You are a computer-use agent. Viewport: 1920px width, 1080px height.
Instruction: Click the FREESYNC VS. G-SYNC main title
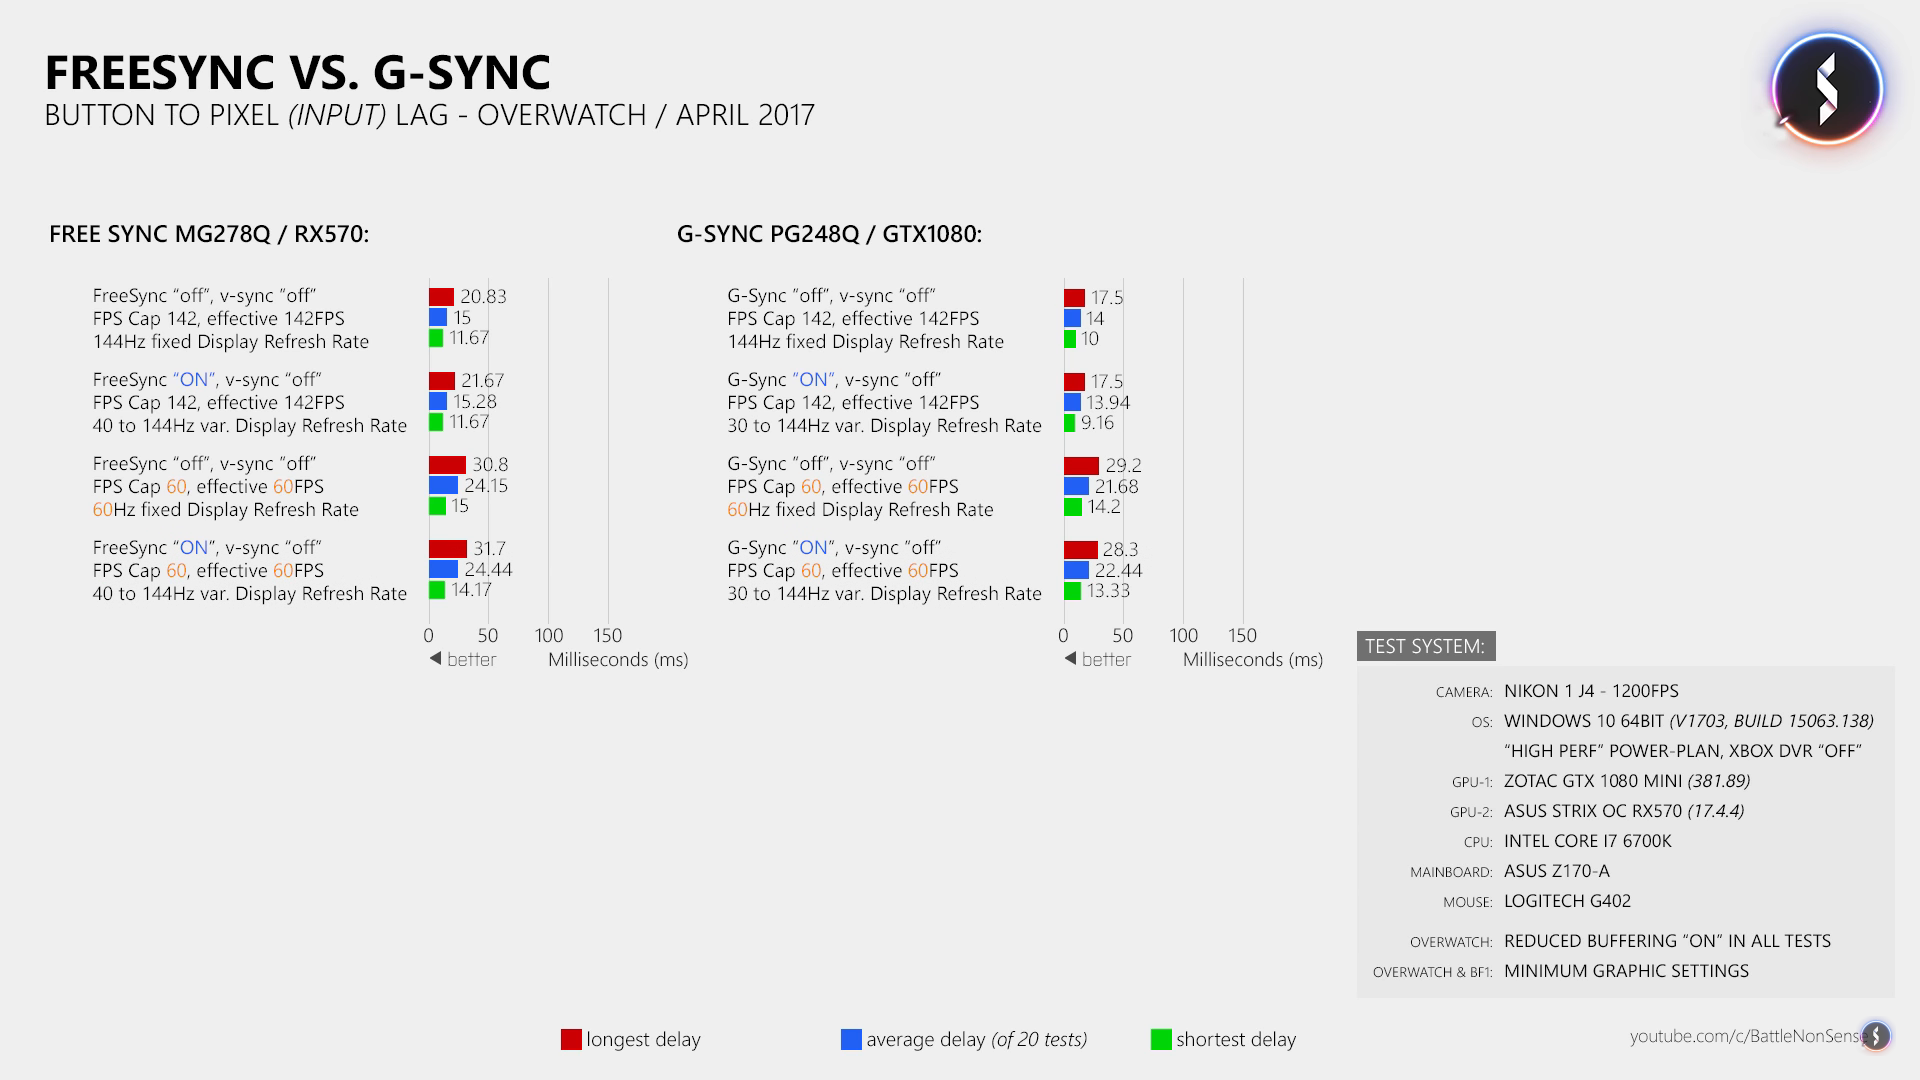point(297,73)
